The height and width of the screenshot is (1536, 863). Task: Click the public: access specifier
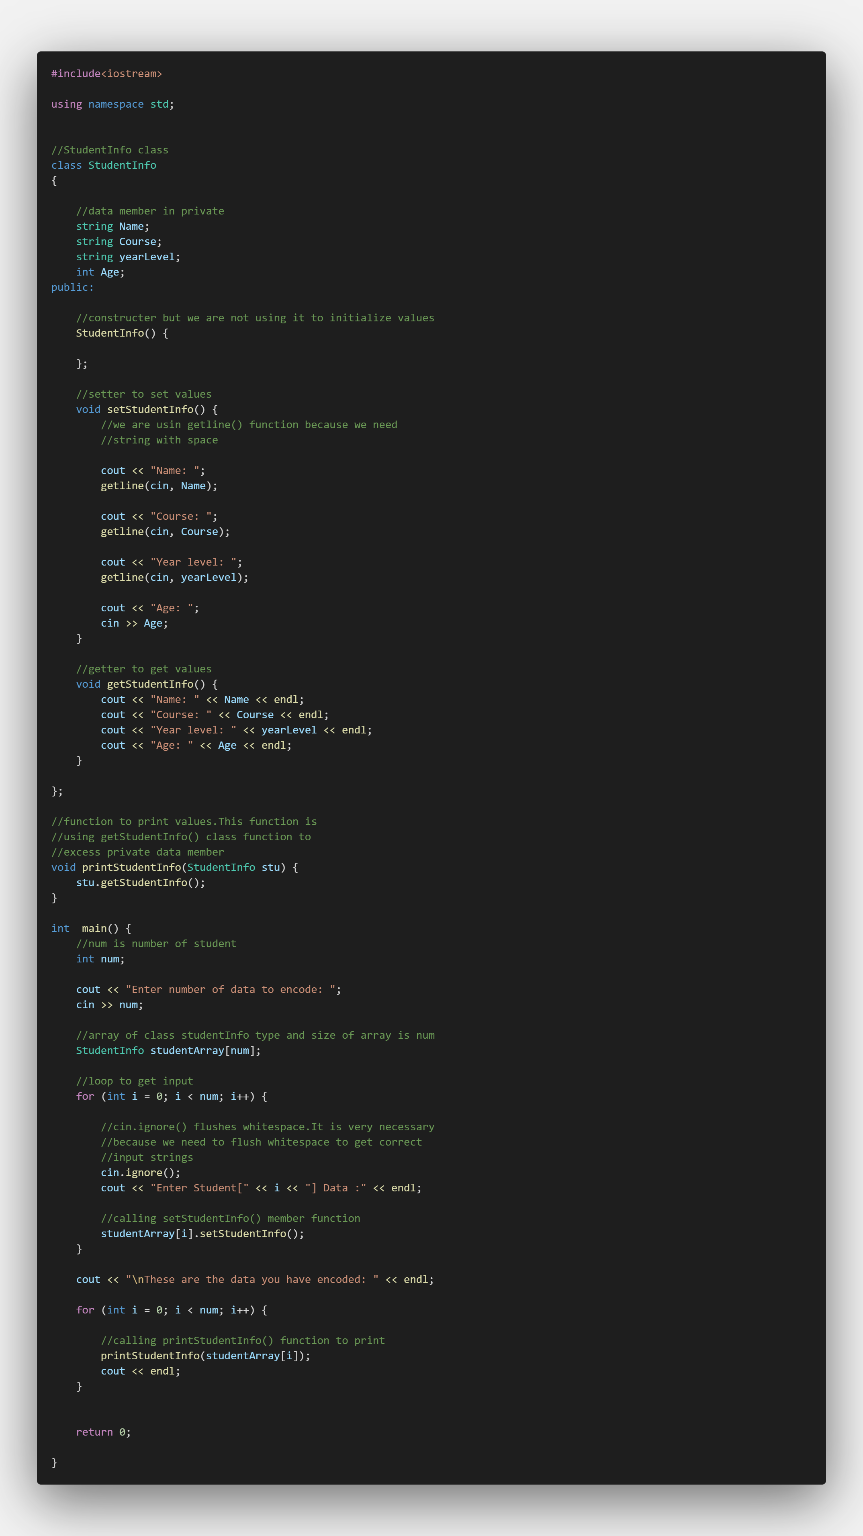[70, 287]
